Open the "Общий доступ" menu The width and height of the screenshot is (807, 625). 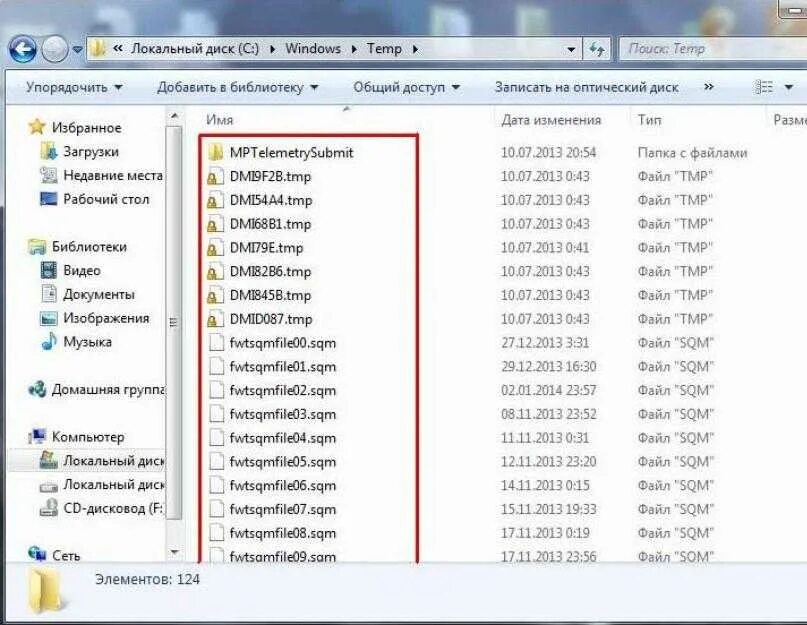406,88
